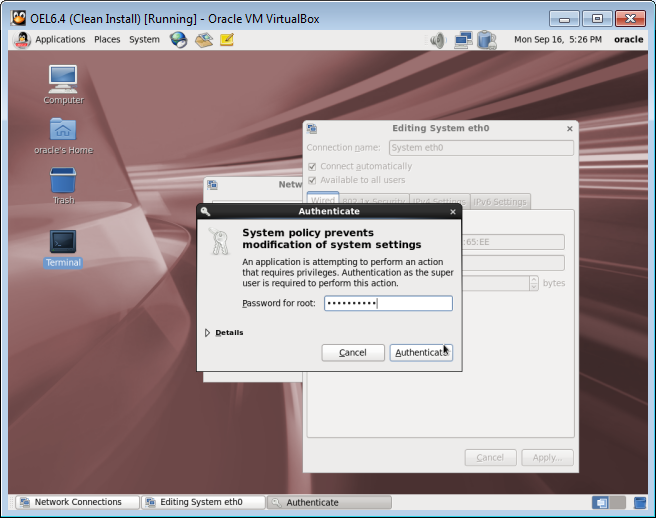Click the MTU bytes stepper arrows

coord(533,283)
